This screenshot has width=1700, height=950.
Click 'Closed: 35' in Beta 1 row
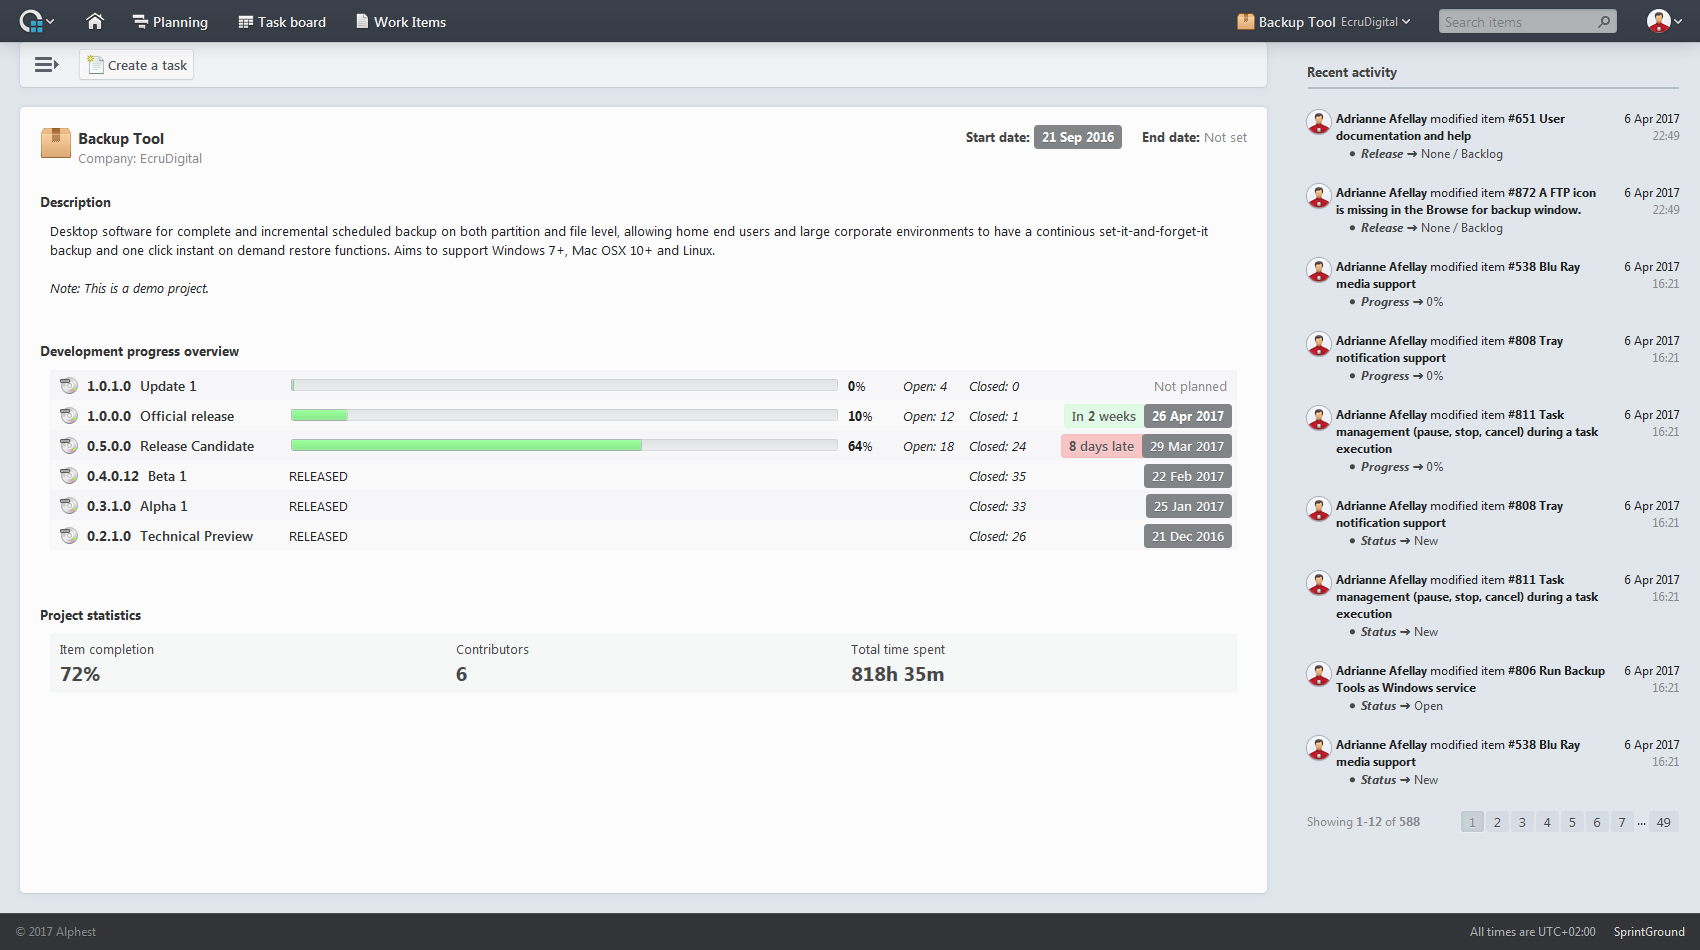pos(998,476)
